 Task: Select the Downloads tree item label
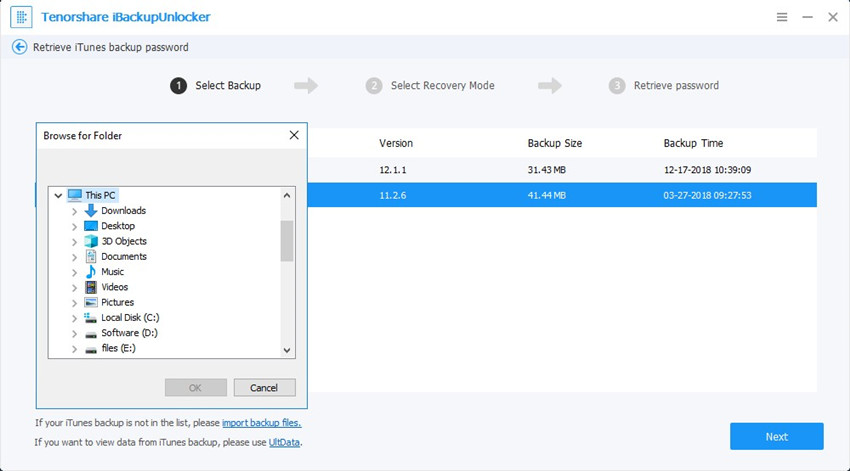[124, 210]
